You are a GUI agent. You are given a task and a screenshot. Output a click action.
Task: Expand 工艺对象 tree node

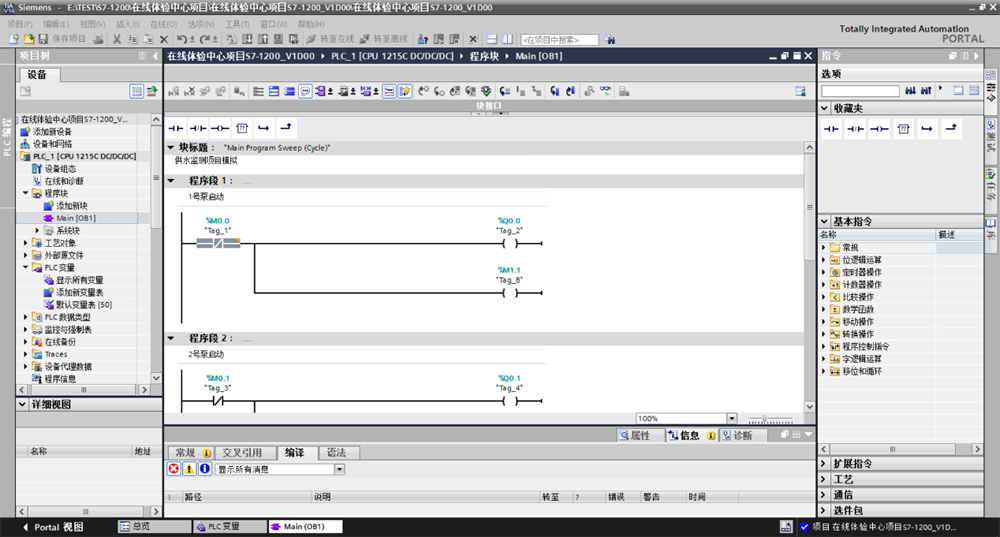click(x=26, y=243)
